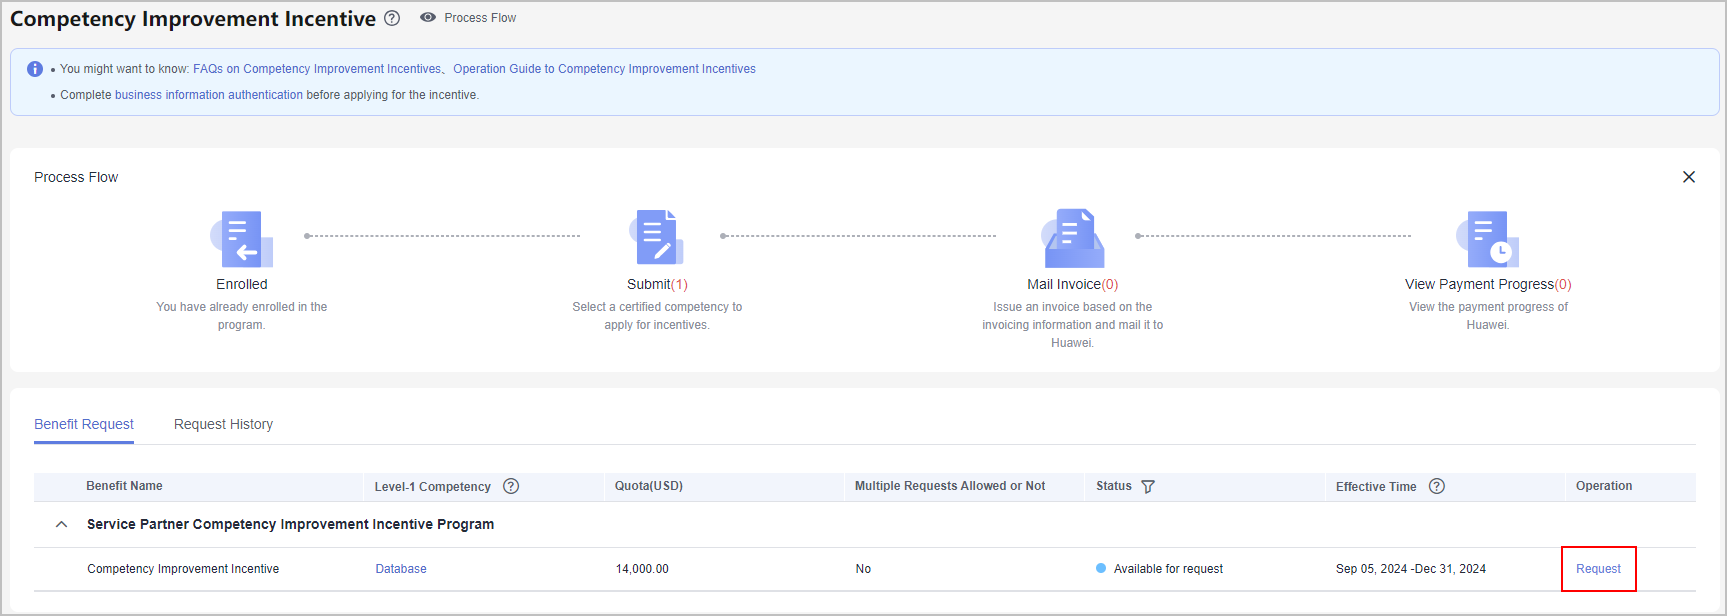Screen dimensions: 1727x616
Task: Switch to the Request History tab
Action: point(223,424)
